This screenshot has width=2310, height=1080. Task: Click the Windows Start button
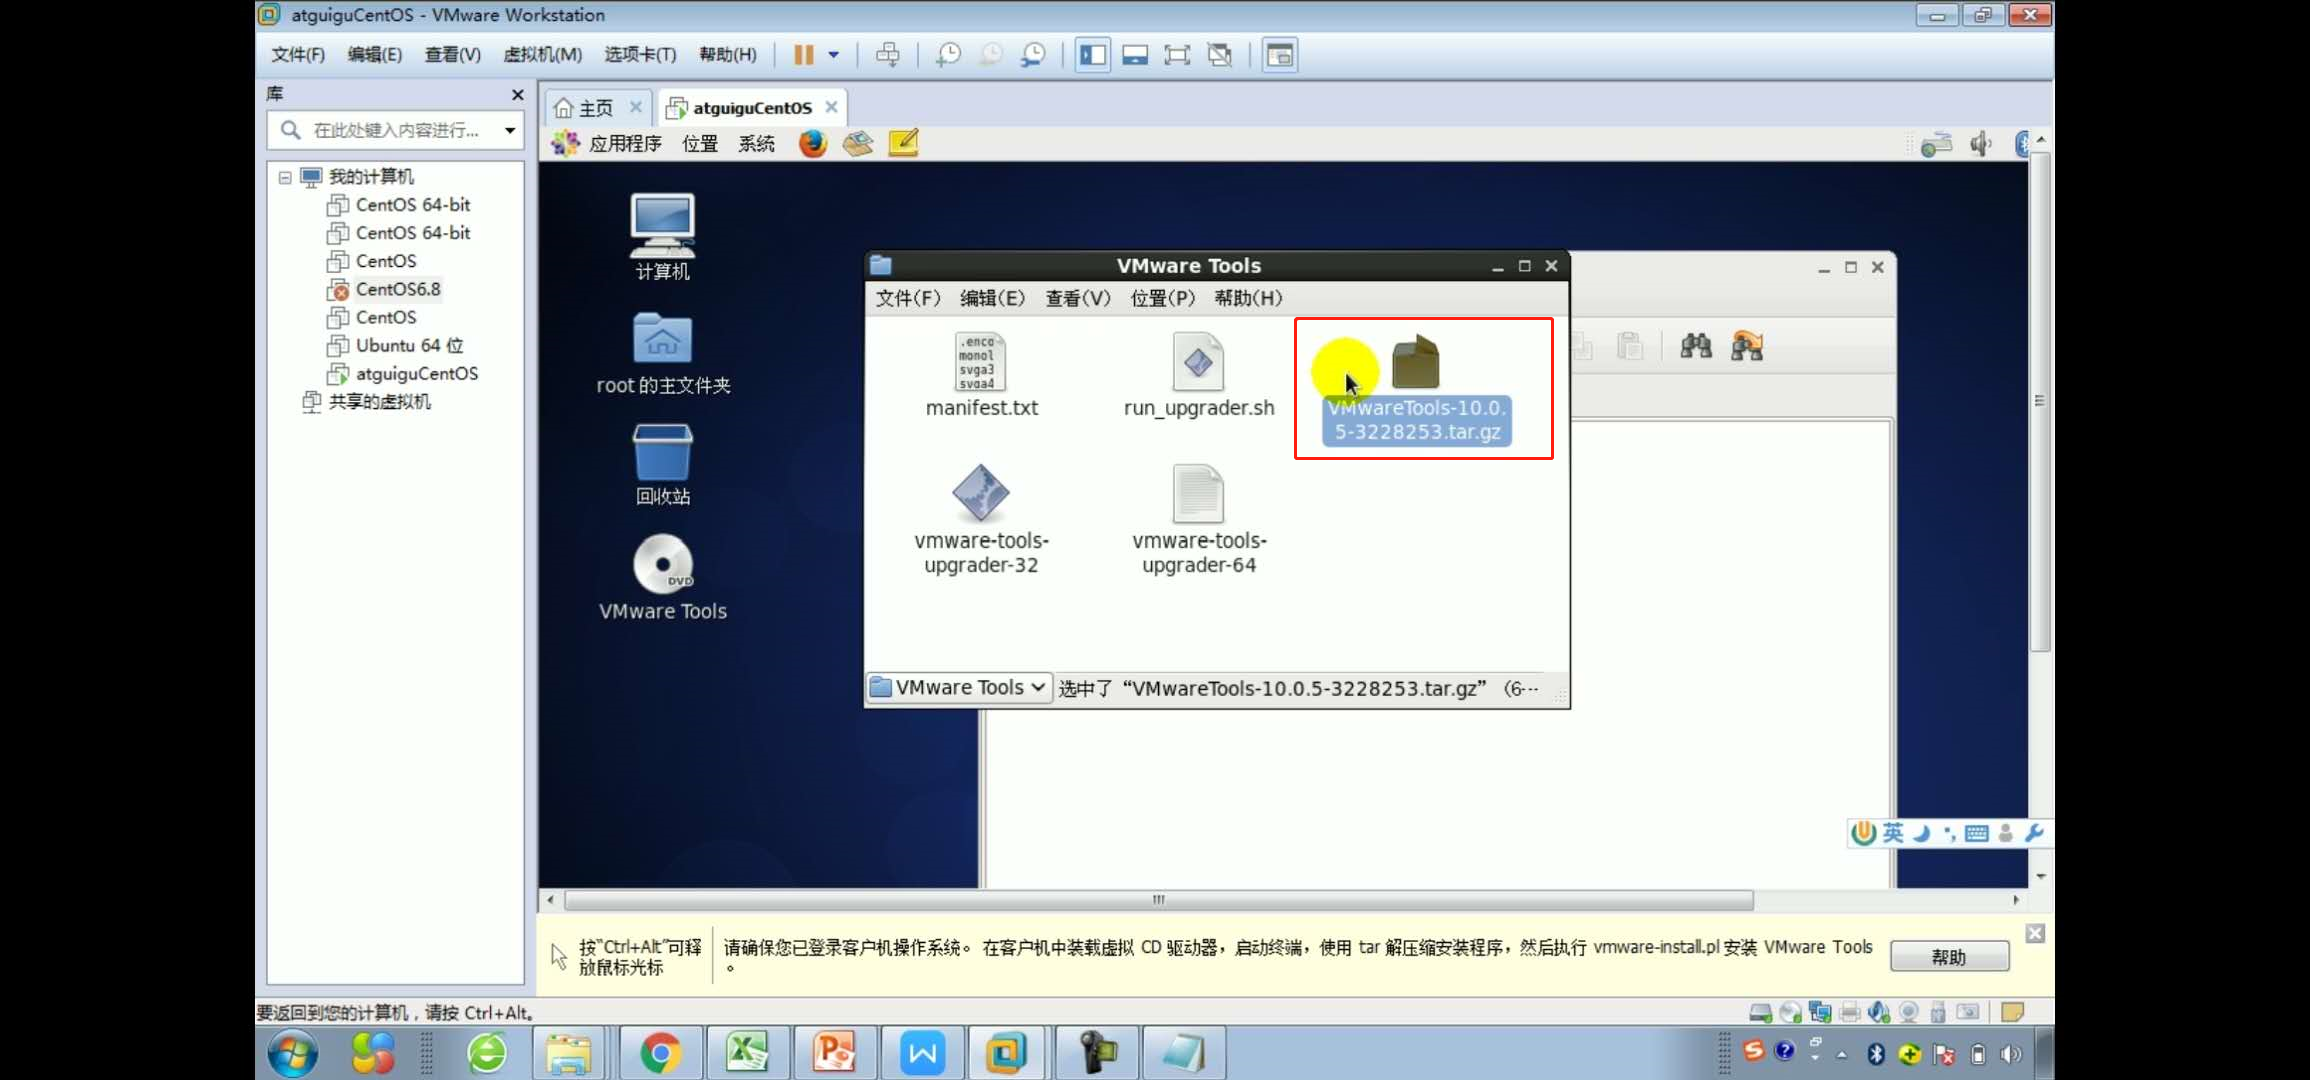[x=292, y=1052]
